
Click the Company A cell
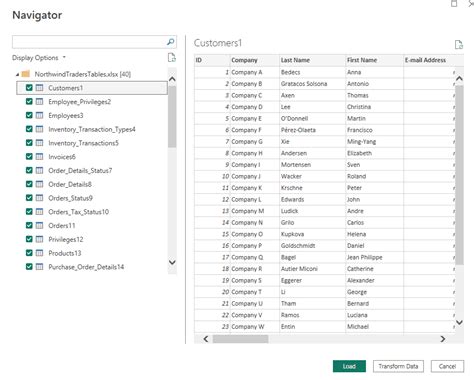pos(255,72)
